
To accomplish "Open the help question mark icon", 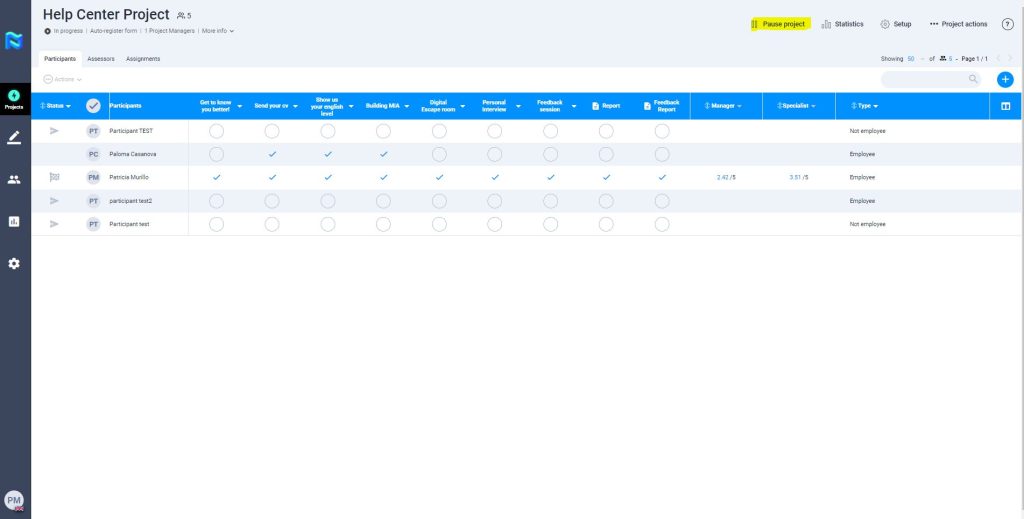I will point(1007,24).
